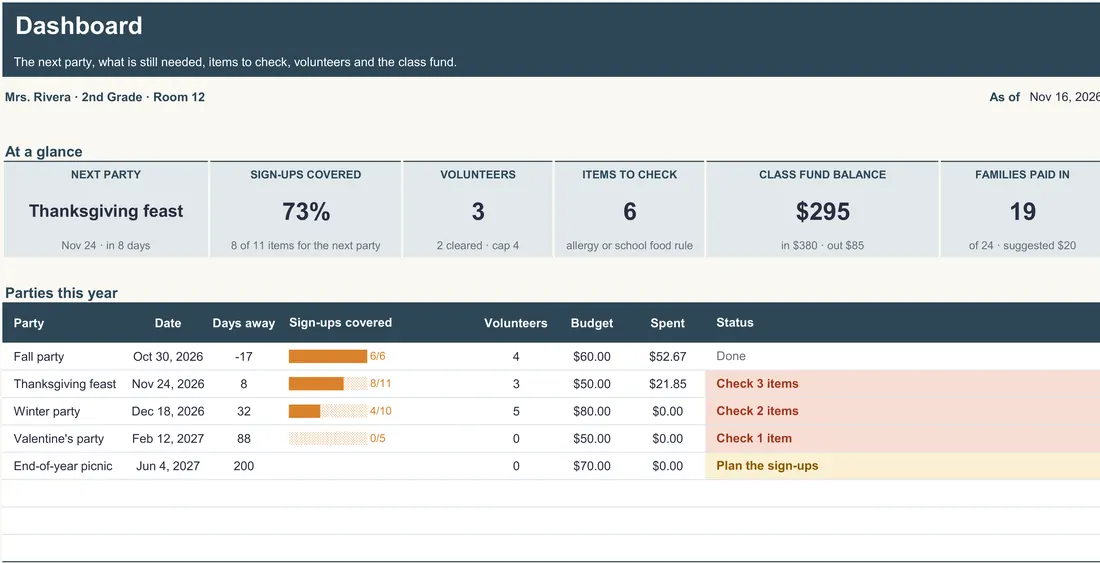
Task: Select the 'At a glance' section heading
Action: click(x=43, y=152)
